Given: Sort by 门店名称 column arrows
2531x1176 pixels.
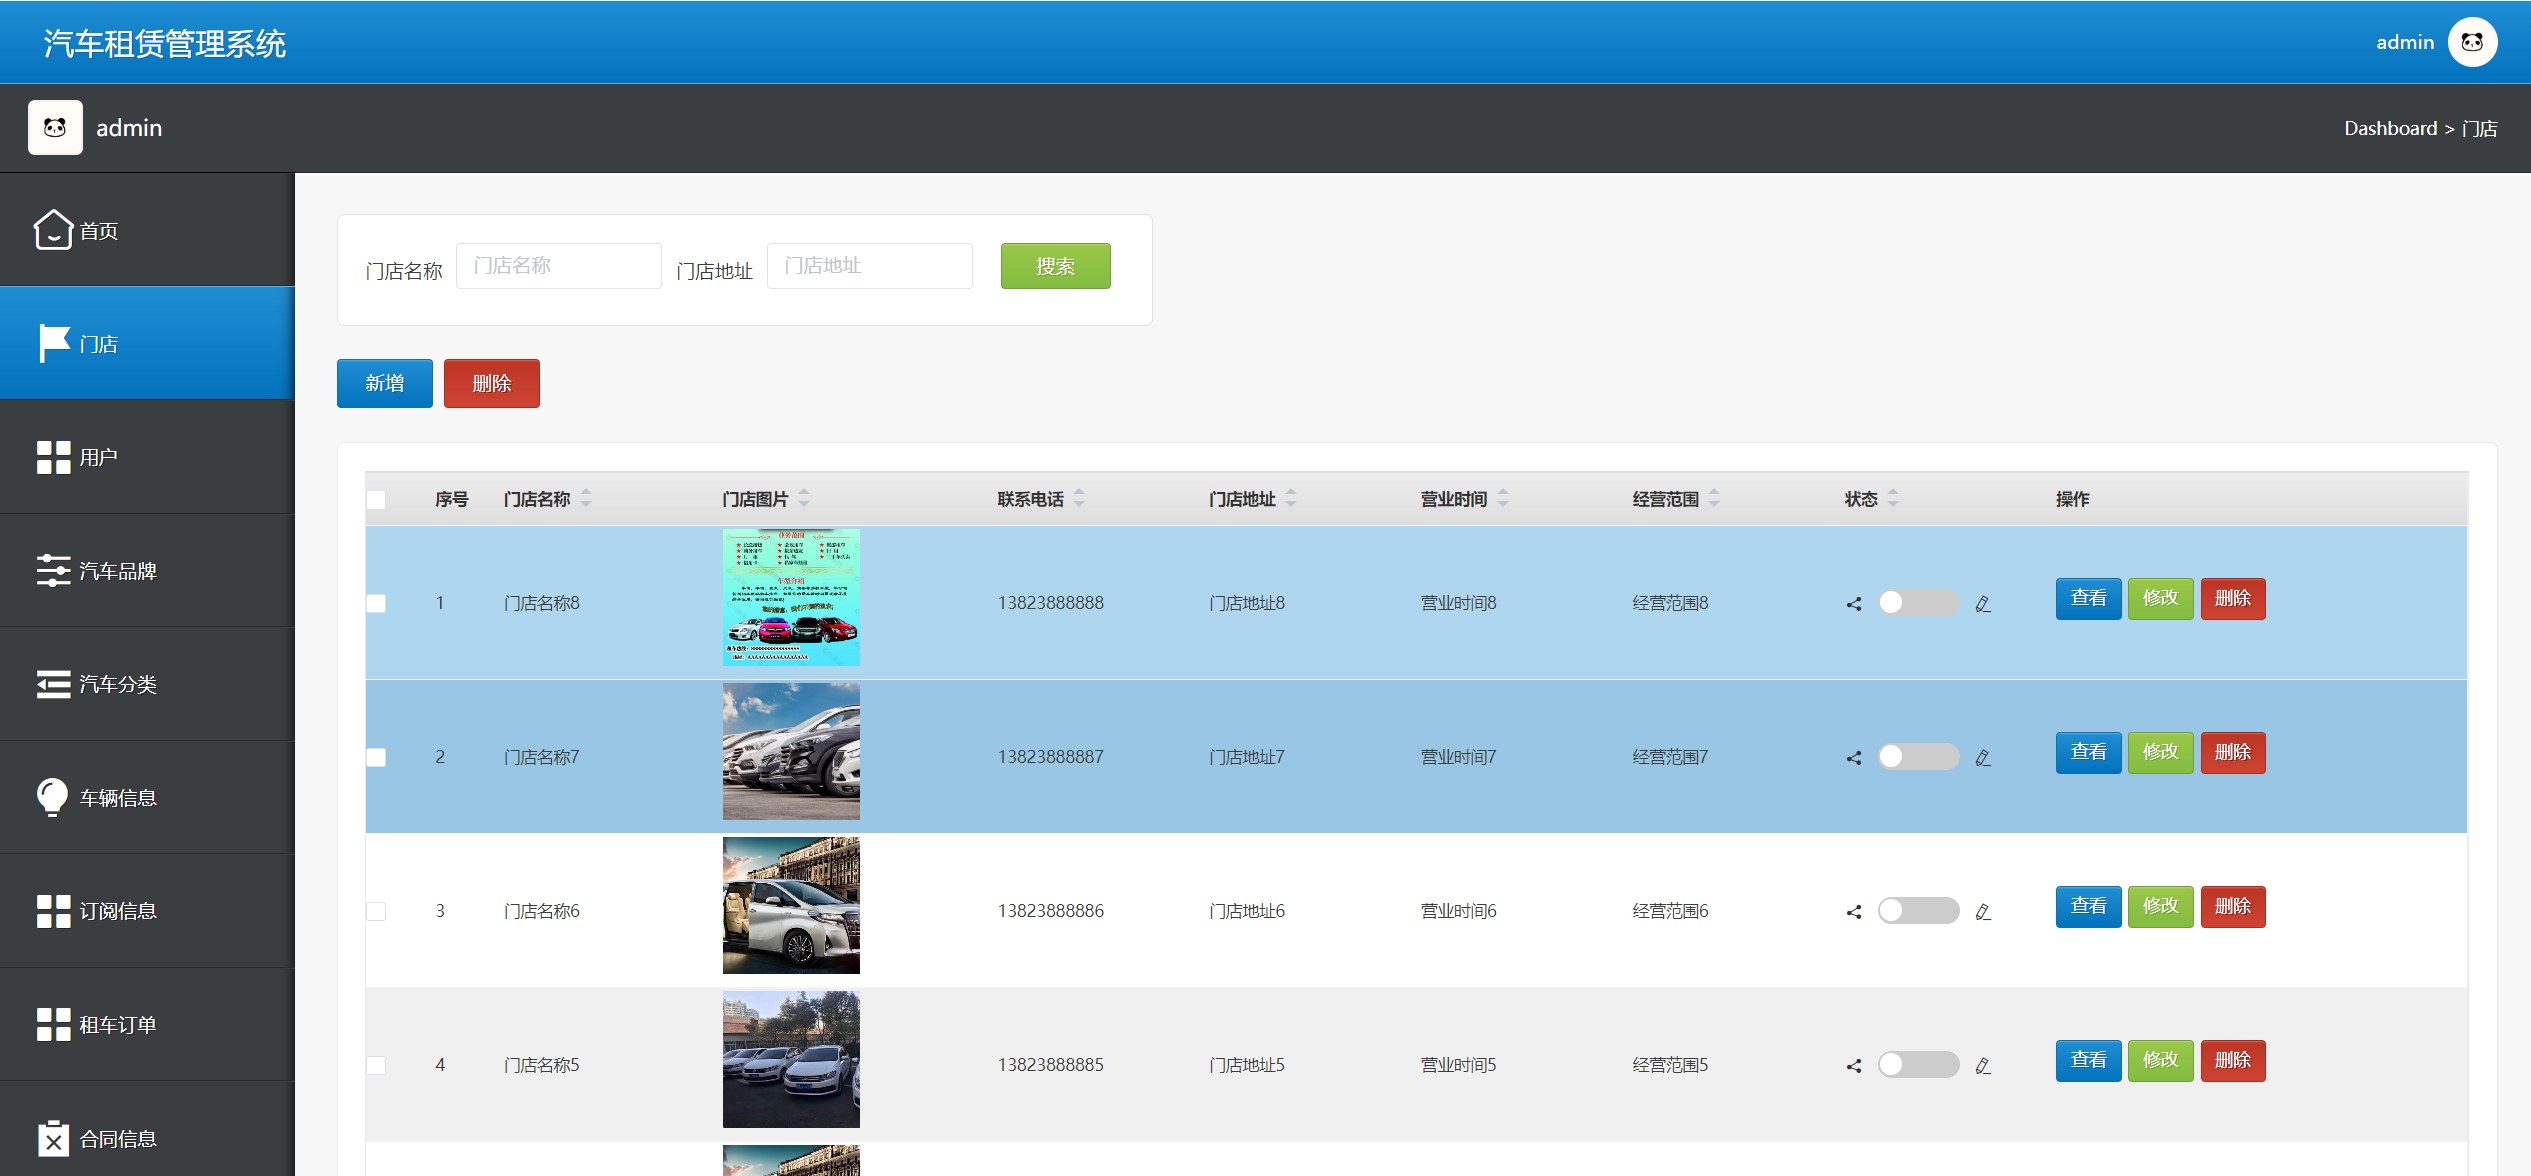Looking at the screenshot, I should 586,498.
